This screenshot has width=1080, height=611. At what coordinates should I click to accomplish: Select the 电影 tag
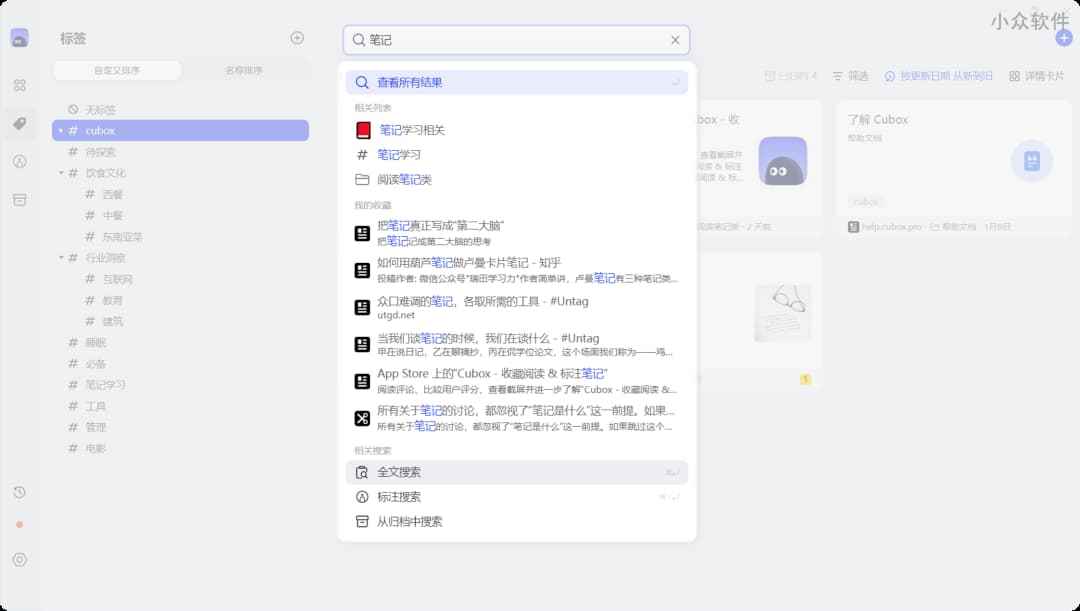pyautogui.click(x=180, y=448)
